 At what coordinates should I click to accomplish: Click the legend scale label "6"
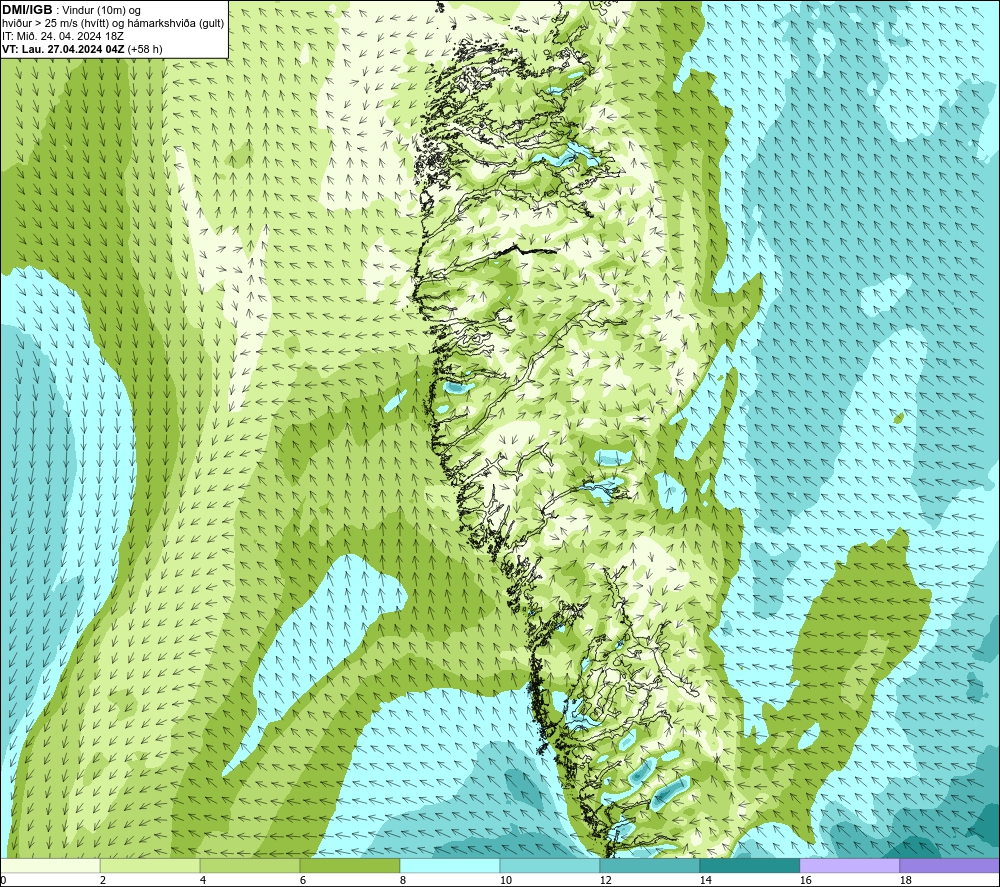coord(303,880)
